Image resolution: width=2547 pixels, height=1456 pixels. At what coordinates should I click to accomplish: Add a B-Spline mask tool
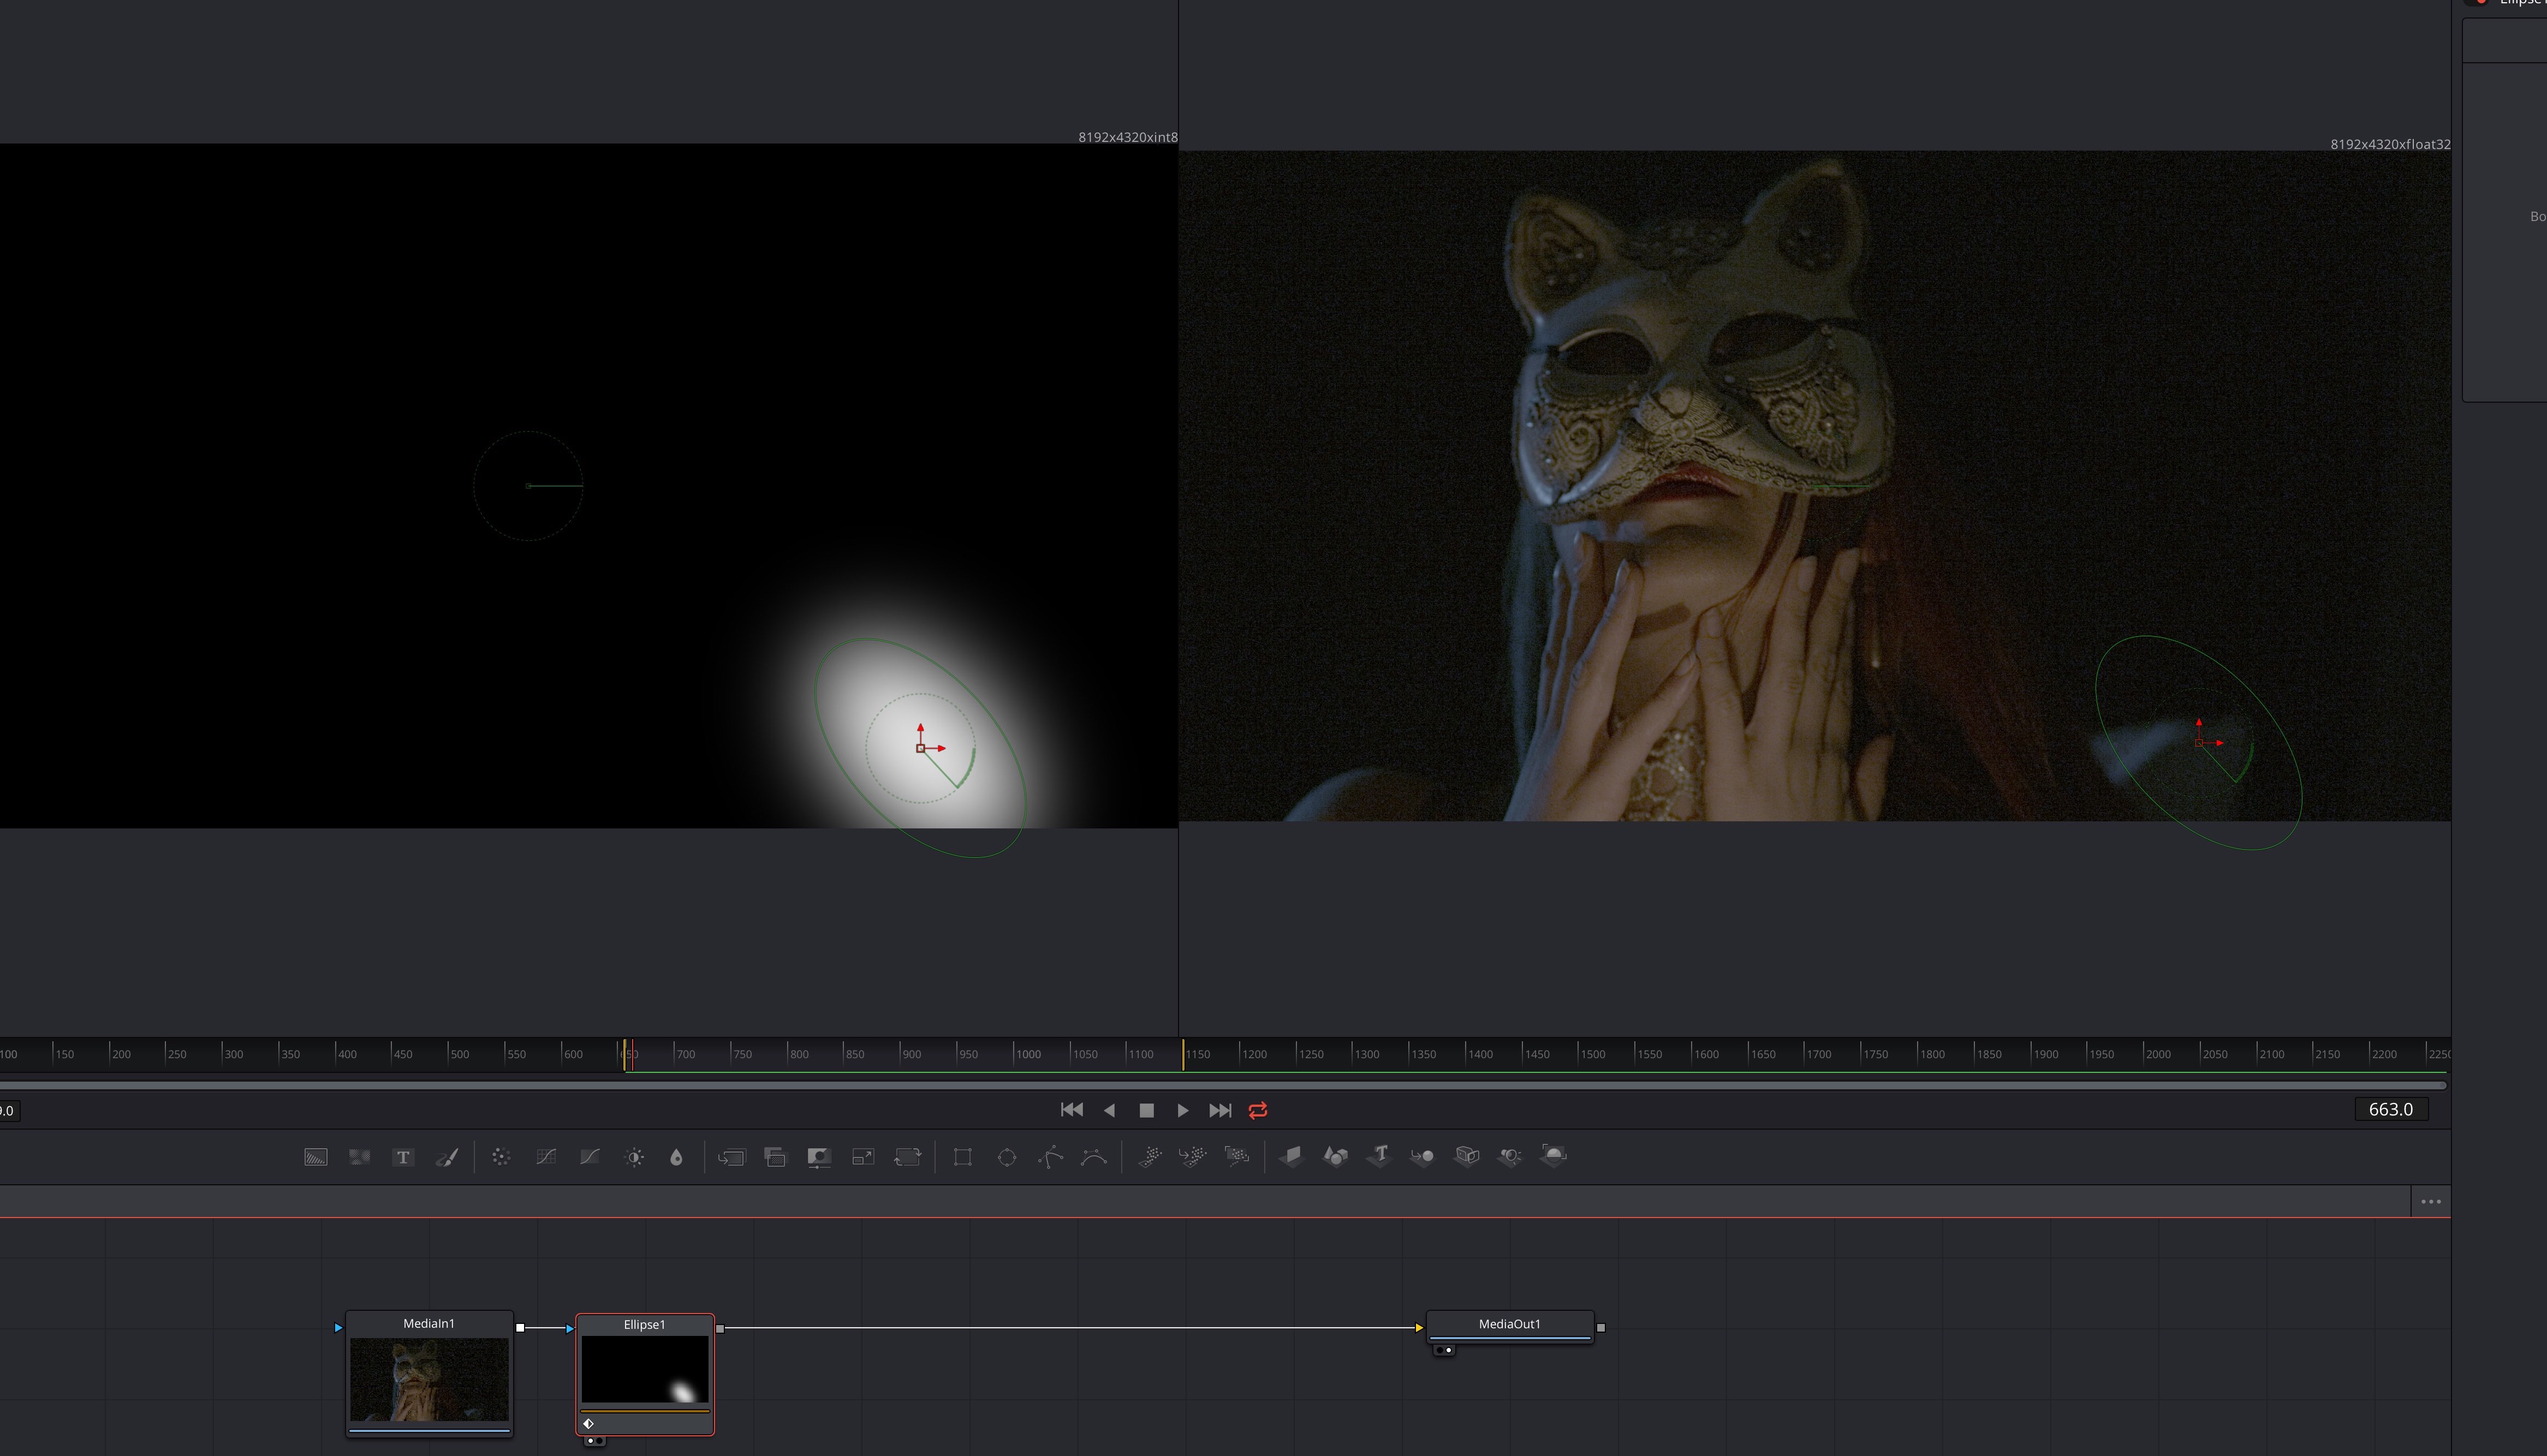(x=1094, y=1157)
